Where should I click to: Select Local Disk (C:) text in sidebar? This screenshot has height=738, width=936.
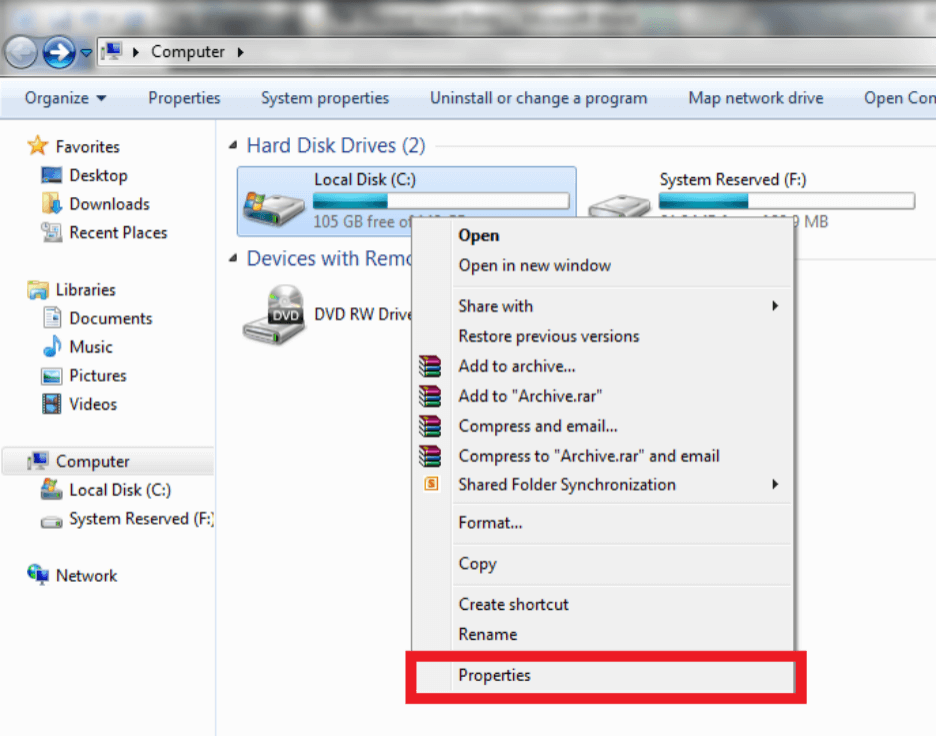[120, 490]
